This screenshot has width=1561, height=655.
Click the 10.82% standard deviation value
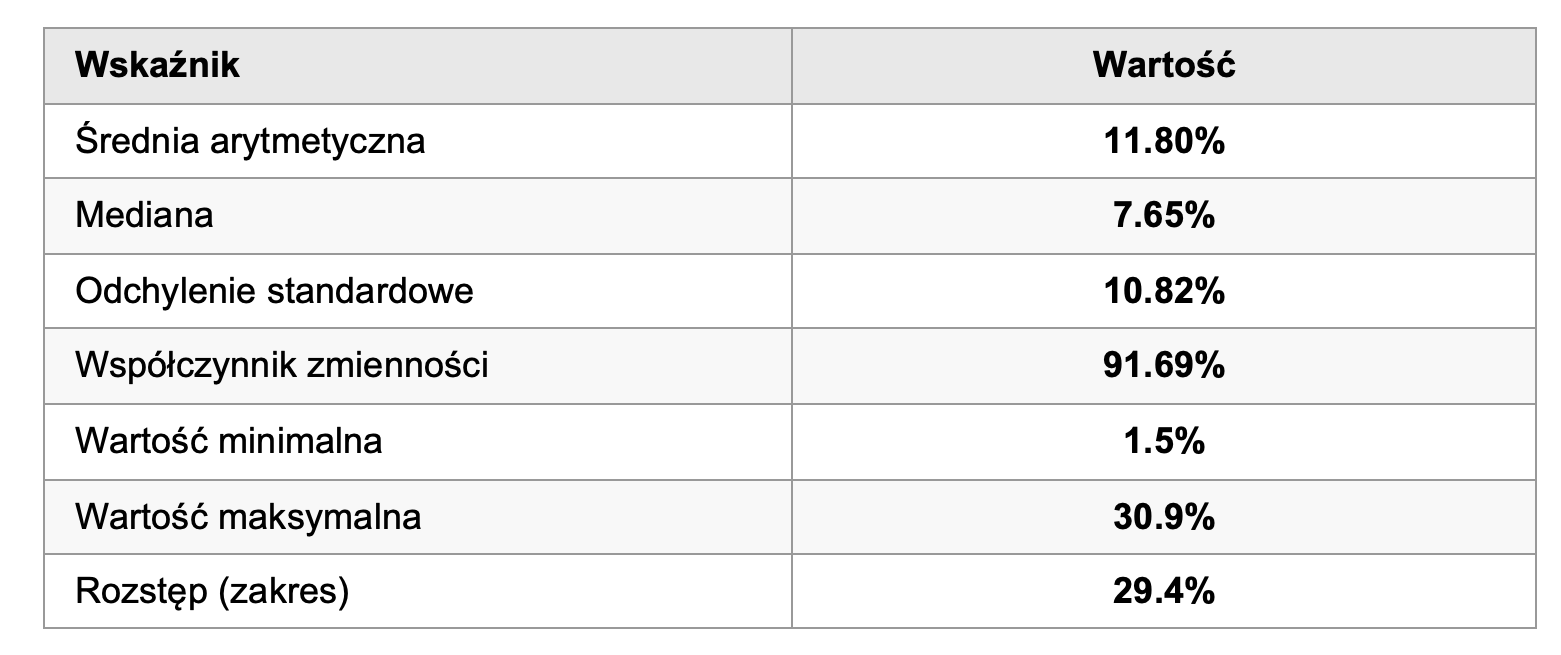[x=1163, y=291]
